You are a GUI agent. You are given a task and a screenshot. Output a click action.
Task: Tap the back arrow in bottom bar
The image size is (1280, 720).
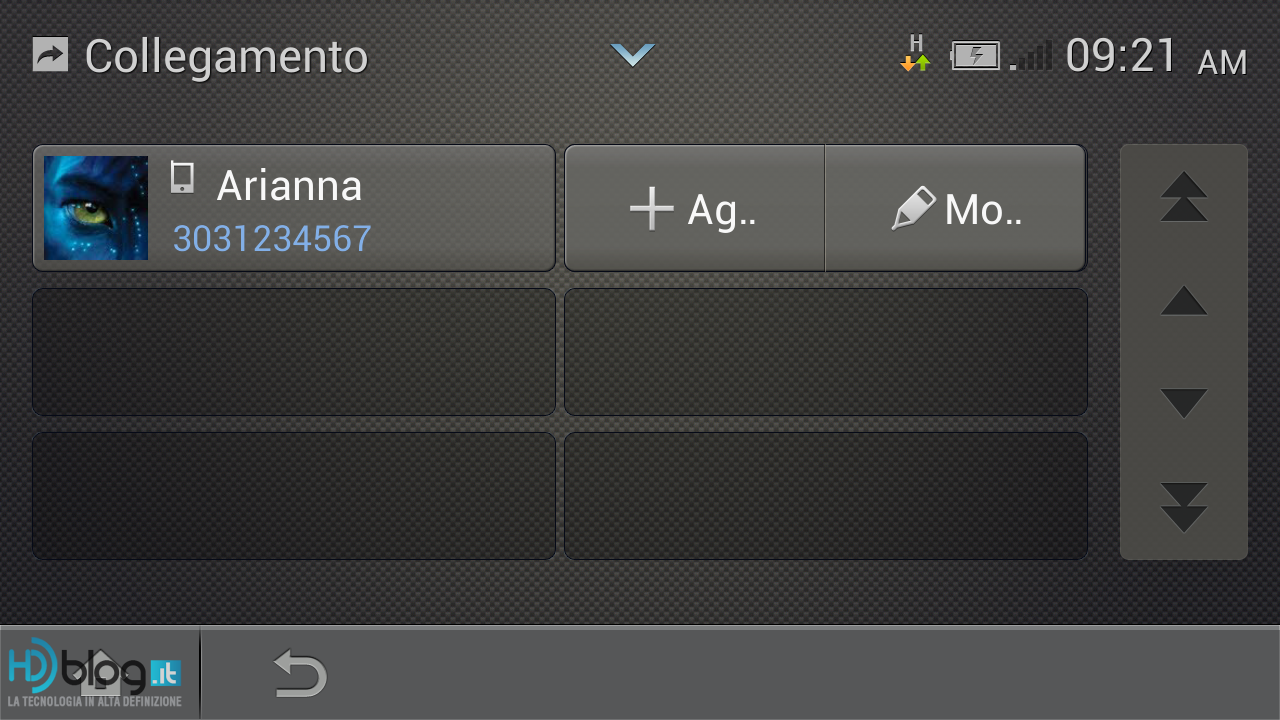tap(300, 672)
